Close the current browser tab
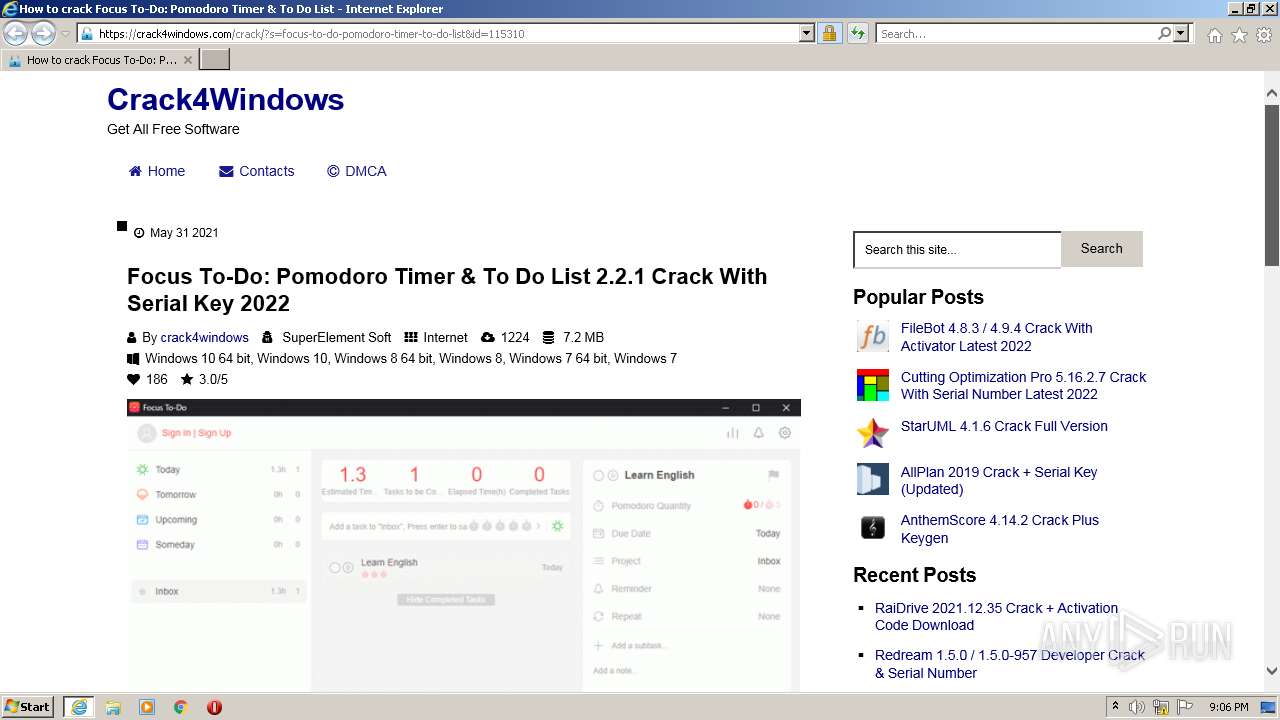This screenshot has height=720, width=1280. 188,60
